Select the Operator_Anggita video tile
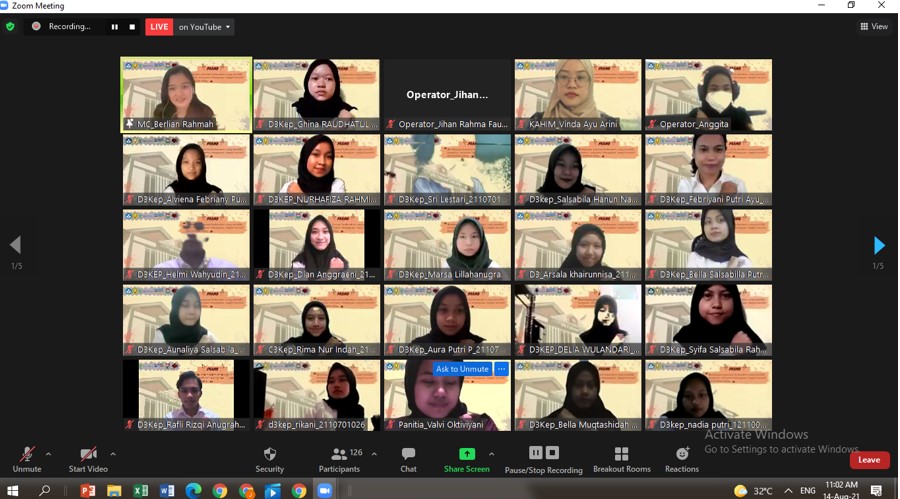 pyautogui.click(x=708, y=95)
